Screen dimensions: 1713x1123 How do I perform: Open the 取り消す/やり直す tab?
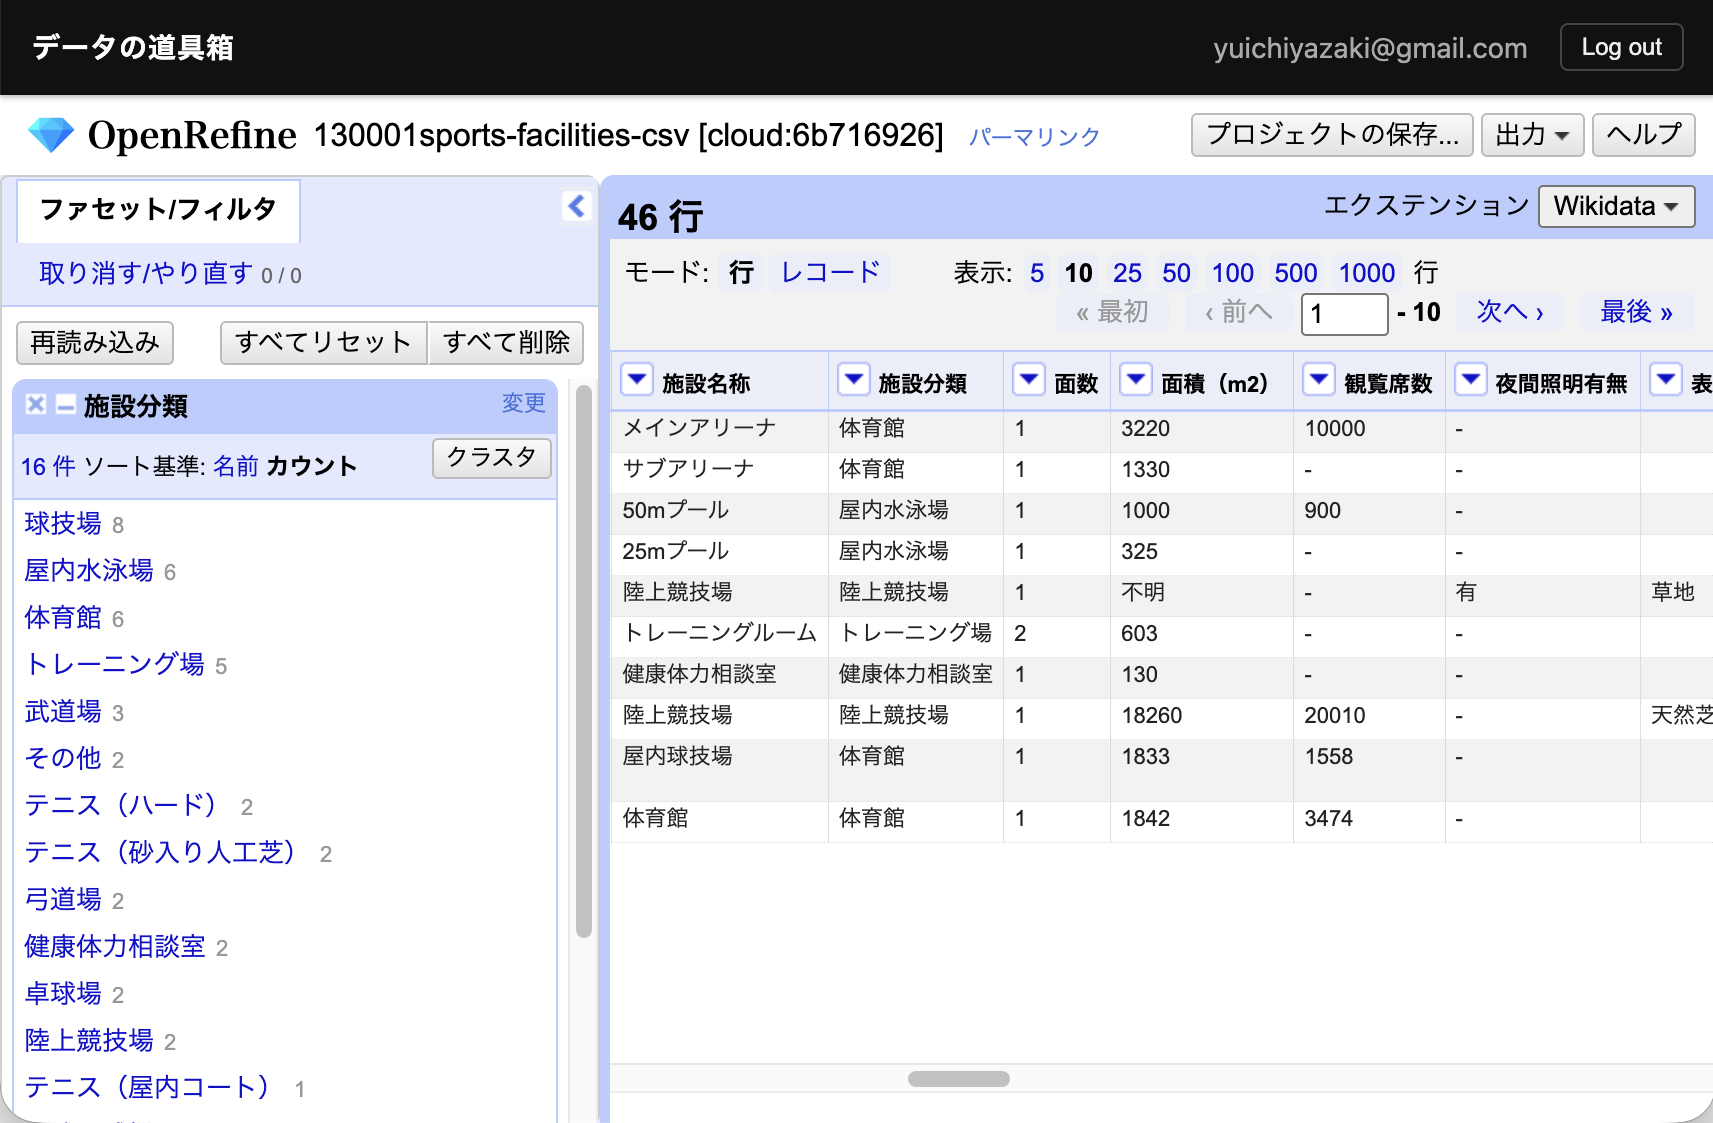pyautogui.click(x=146, y=273)
